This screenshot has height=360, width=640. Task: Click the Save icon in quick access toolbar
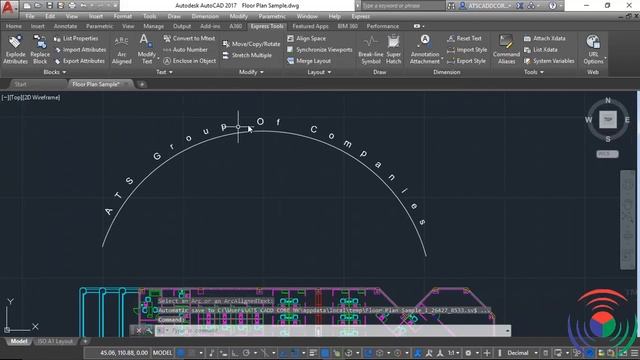tap(49, 6)
